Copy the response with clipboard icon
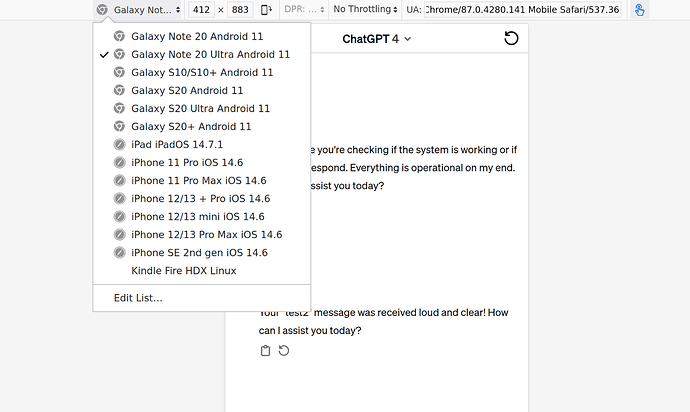Screen dimensions: 690x412 tap(265, 351)
